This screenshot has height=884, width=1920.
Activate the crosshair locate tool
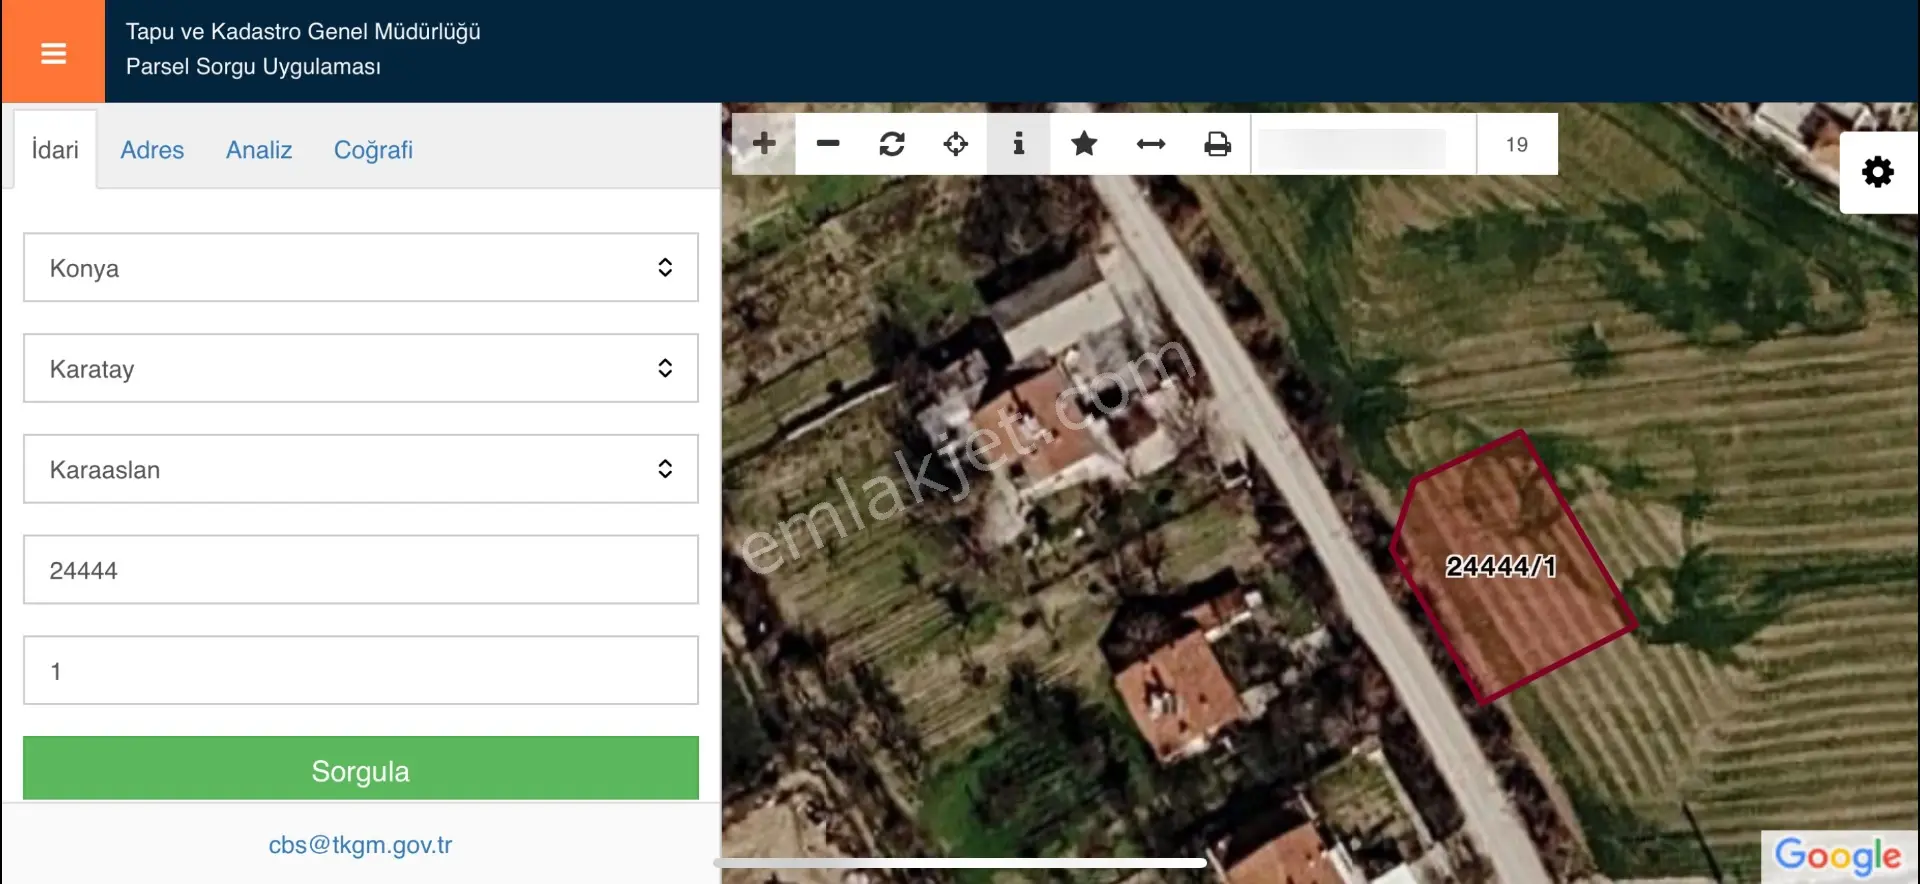coord(956,144)
